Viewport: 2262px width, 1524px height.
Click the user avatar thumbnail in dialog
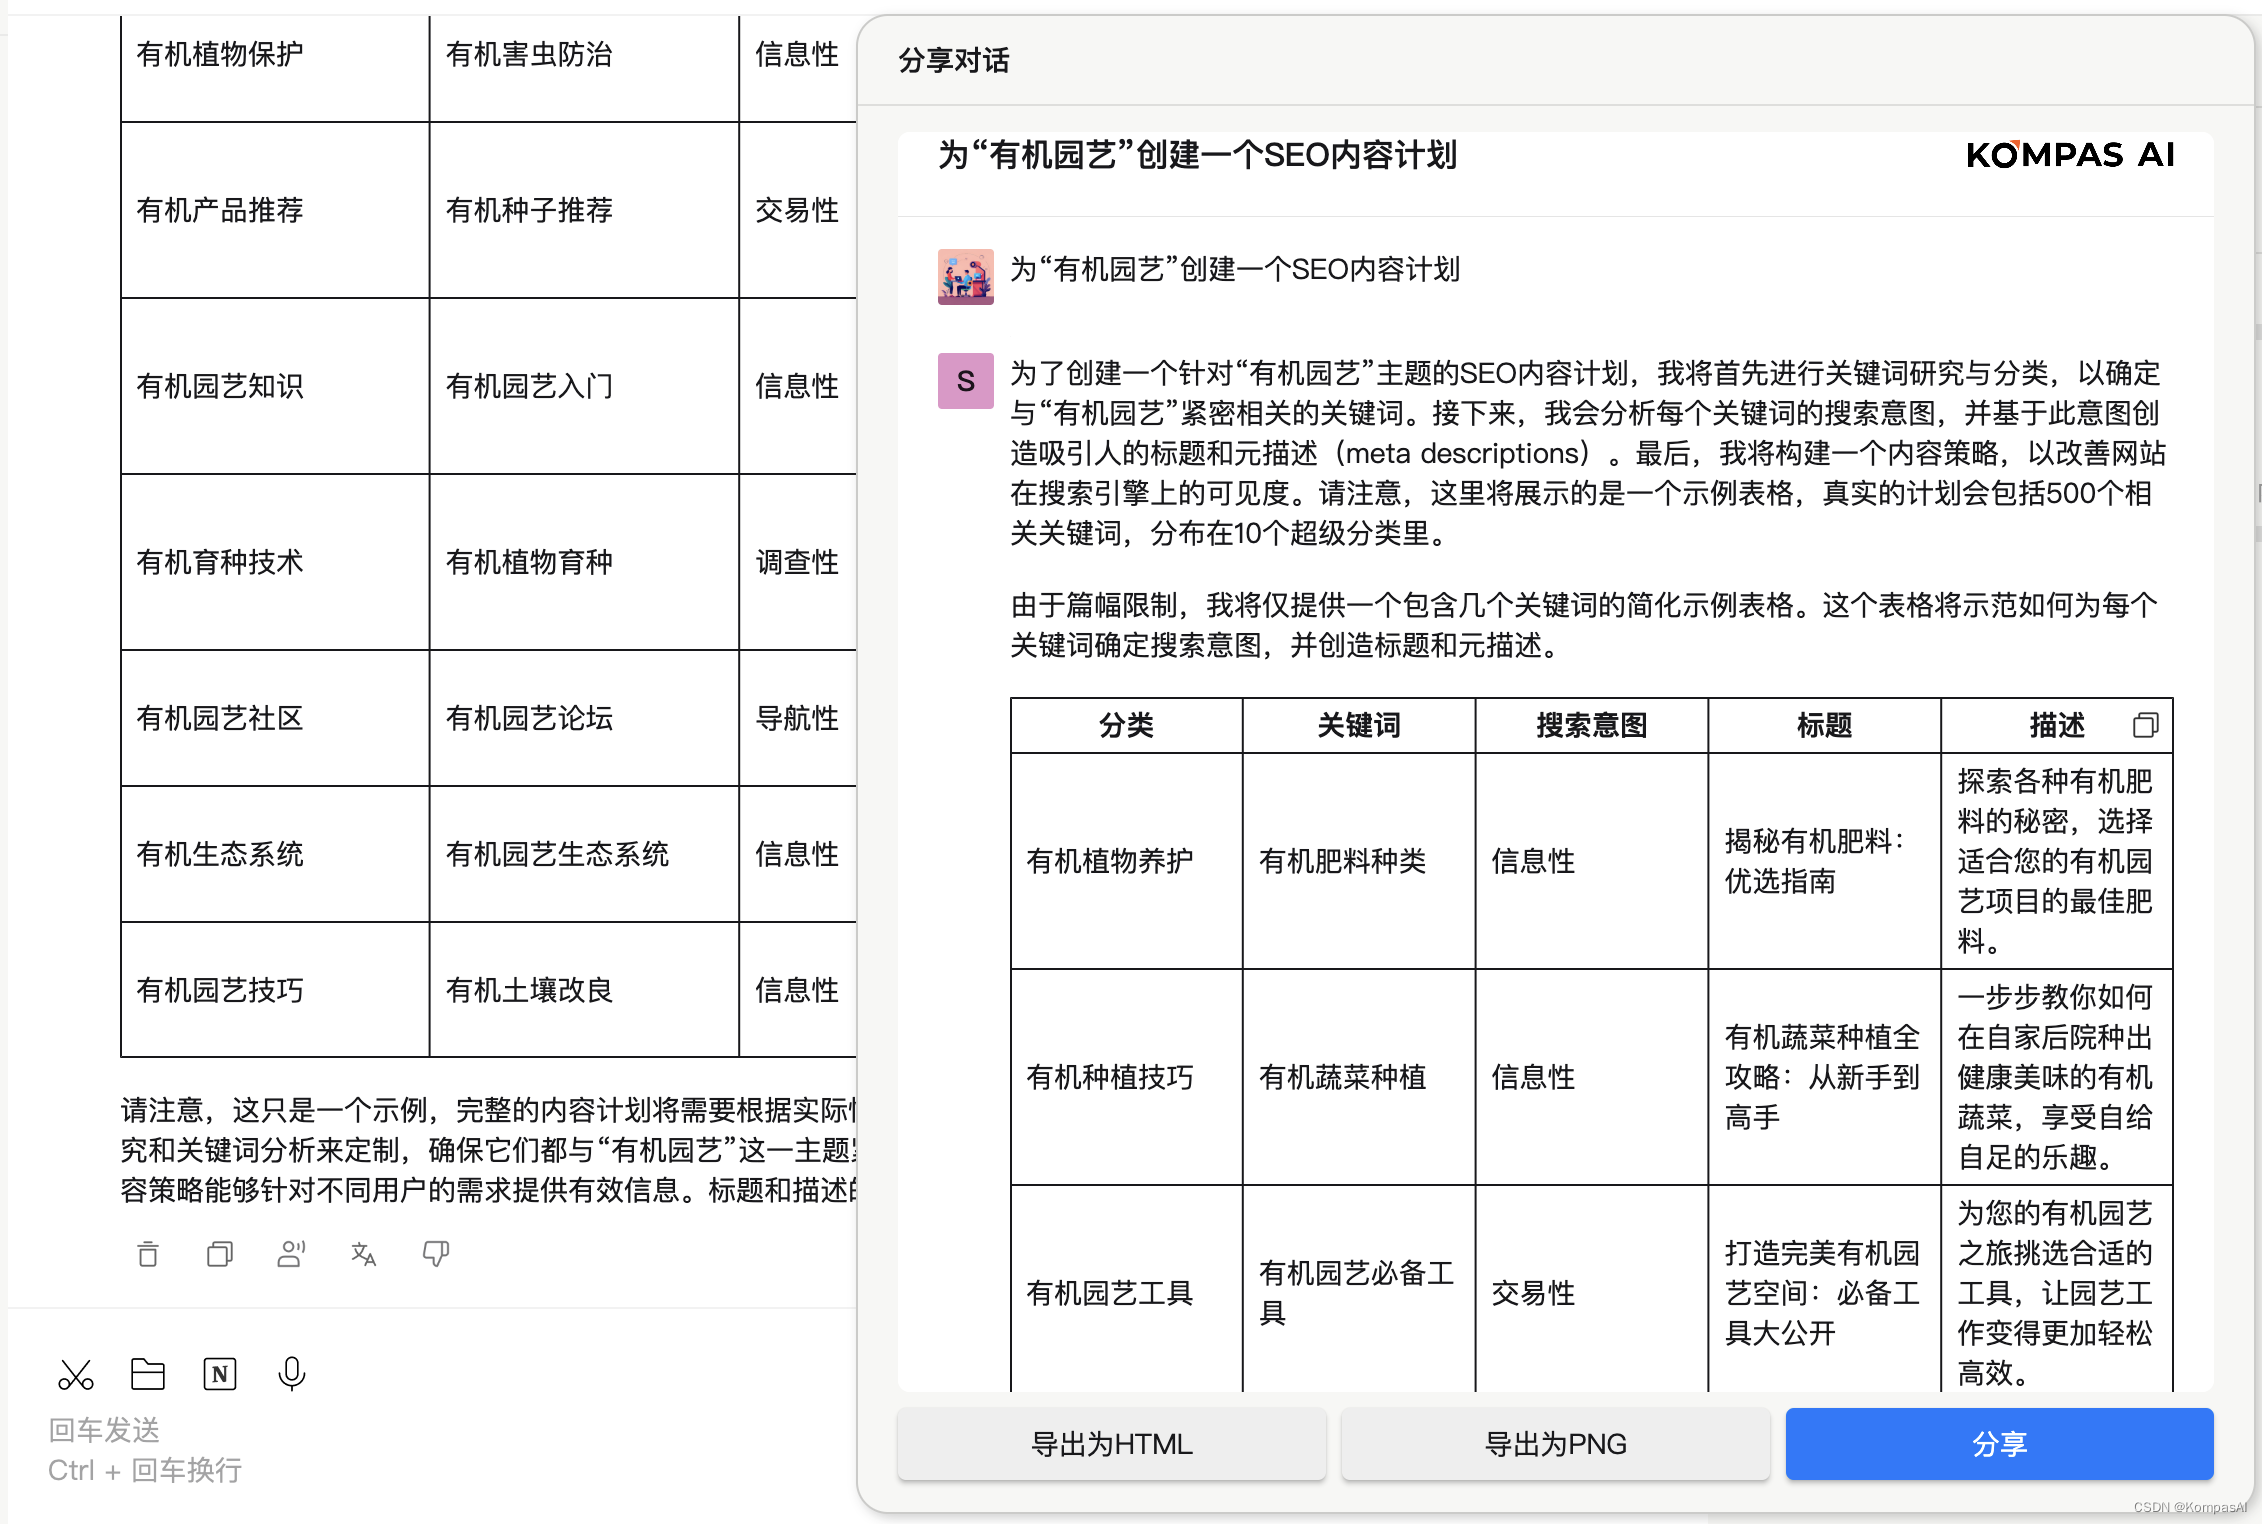tap(965, 277)
